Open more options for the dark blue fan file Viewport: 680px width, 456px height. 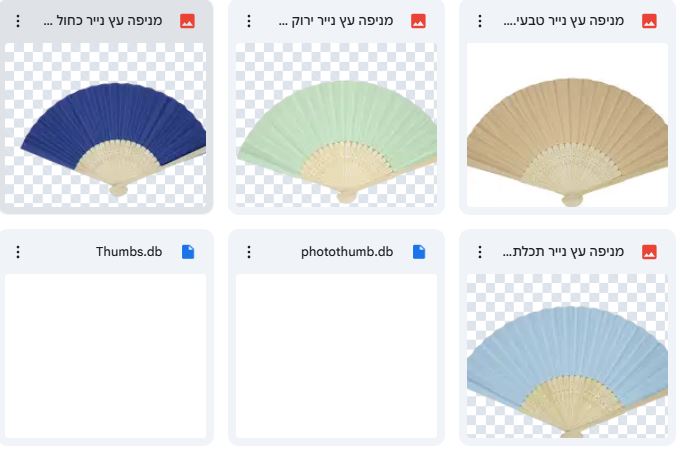pos(18,21)
